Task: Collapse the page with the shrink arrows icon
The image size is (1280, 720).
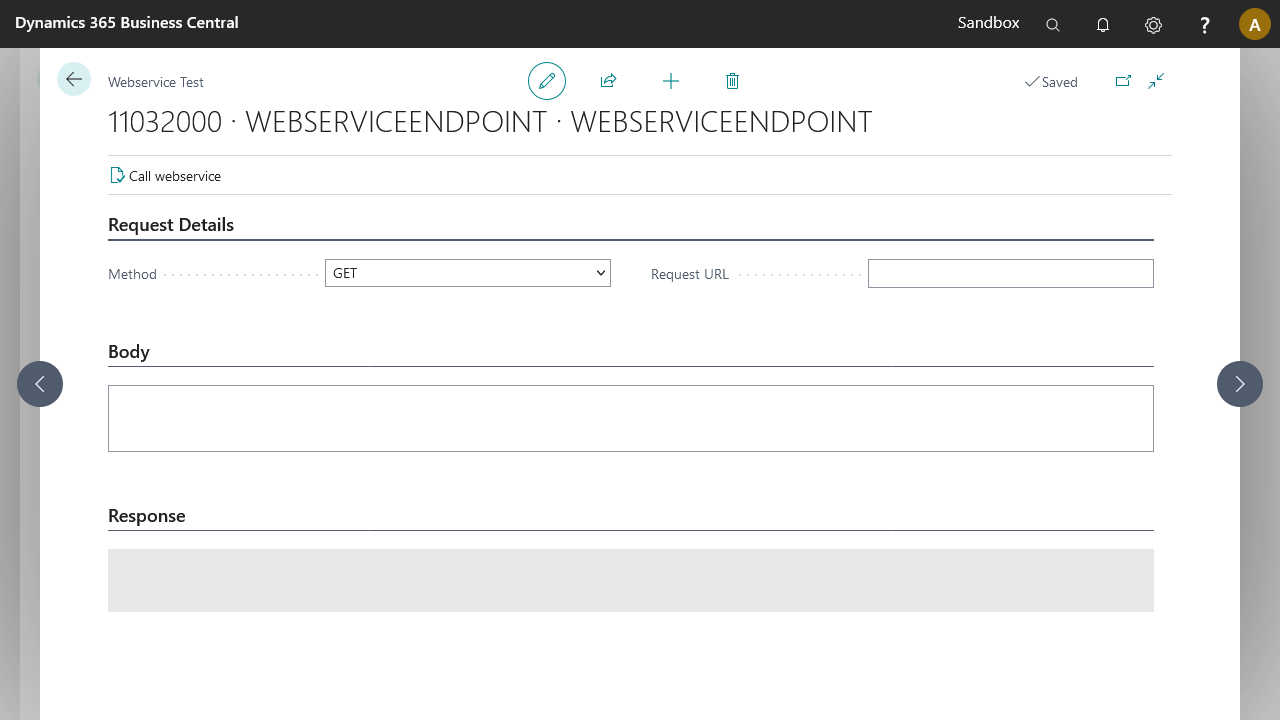Action: pyautogui.click(x=1156, y=81)
